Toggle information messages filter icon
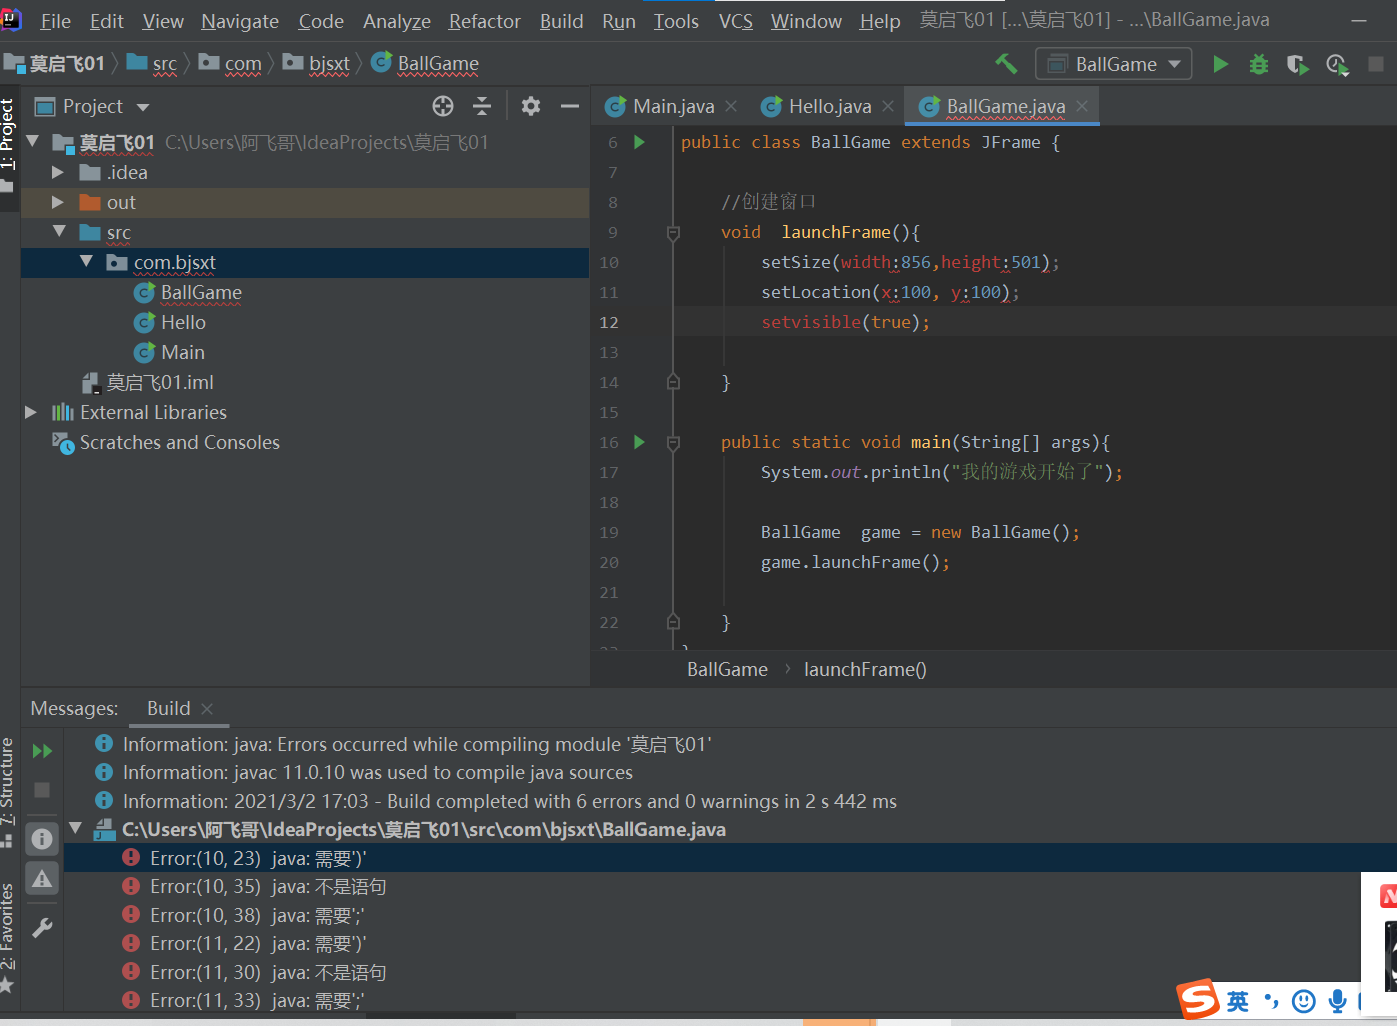The image size is (1397, 1026). [42, 838]
